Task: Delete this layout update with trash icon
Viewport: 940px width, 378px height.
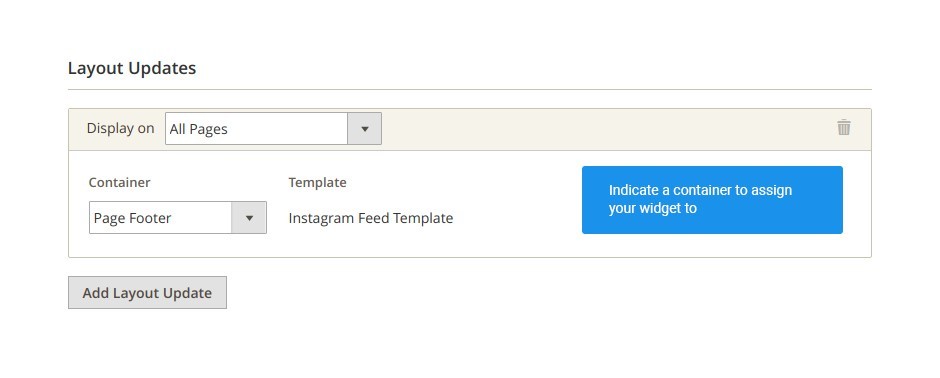Action: click(843, 128)
